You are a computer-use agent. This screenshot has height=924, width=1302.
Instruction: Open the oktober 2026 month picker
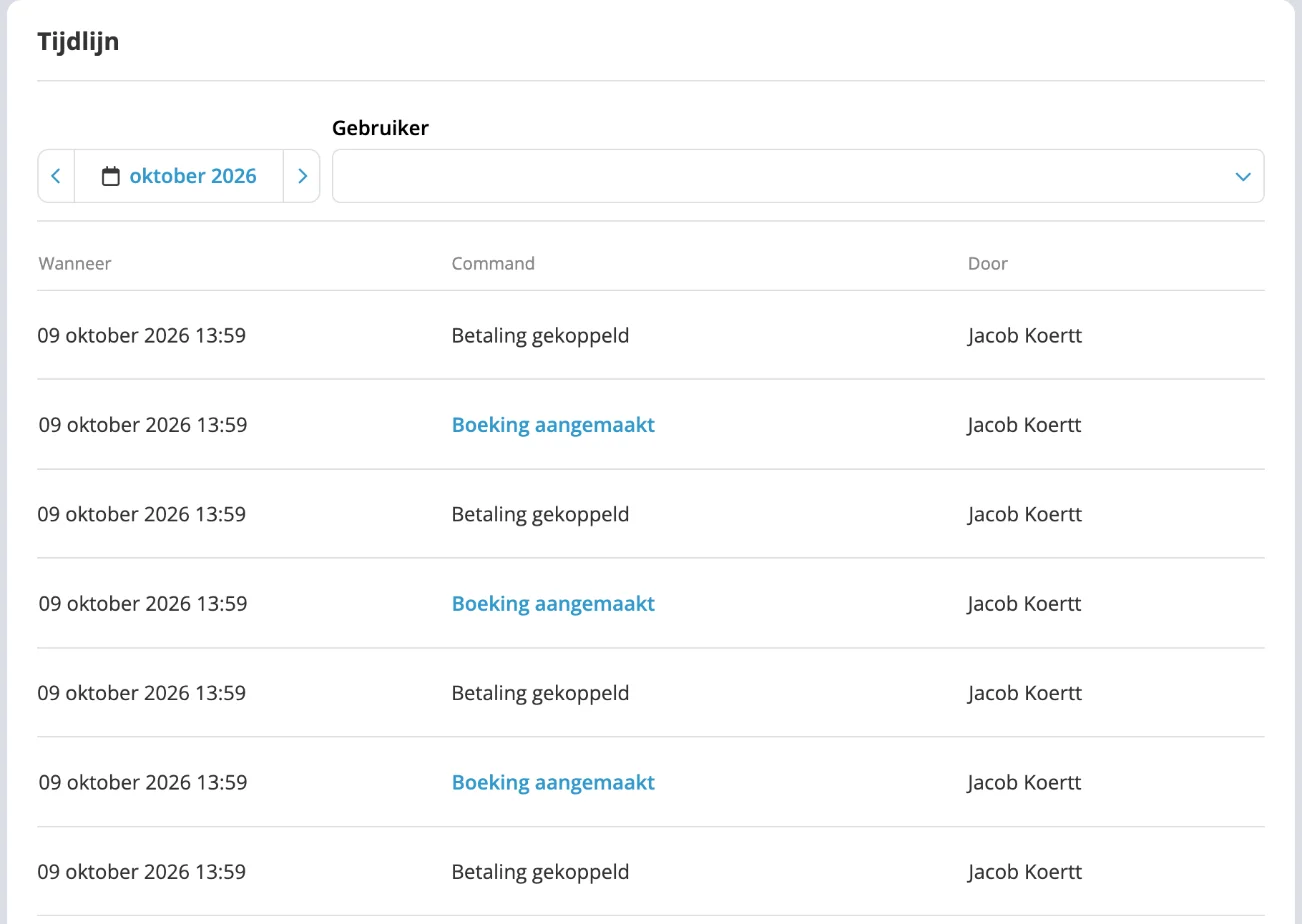click(179, 176)
